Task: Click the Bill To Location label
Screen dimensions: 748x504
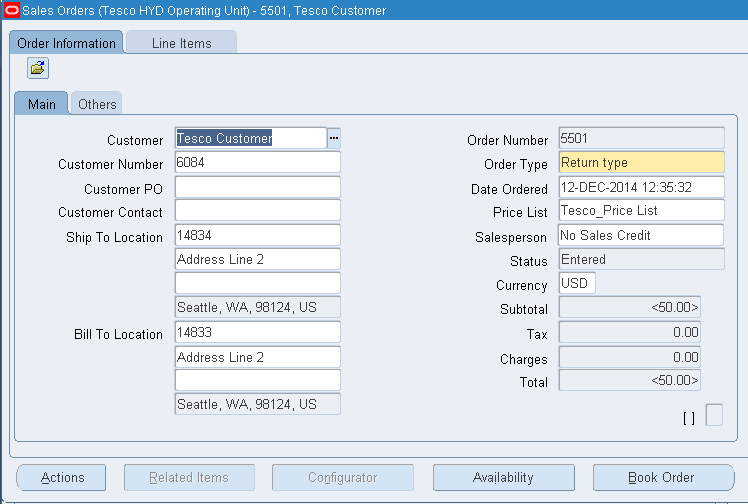Action: (x=118, y=335)
